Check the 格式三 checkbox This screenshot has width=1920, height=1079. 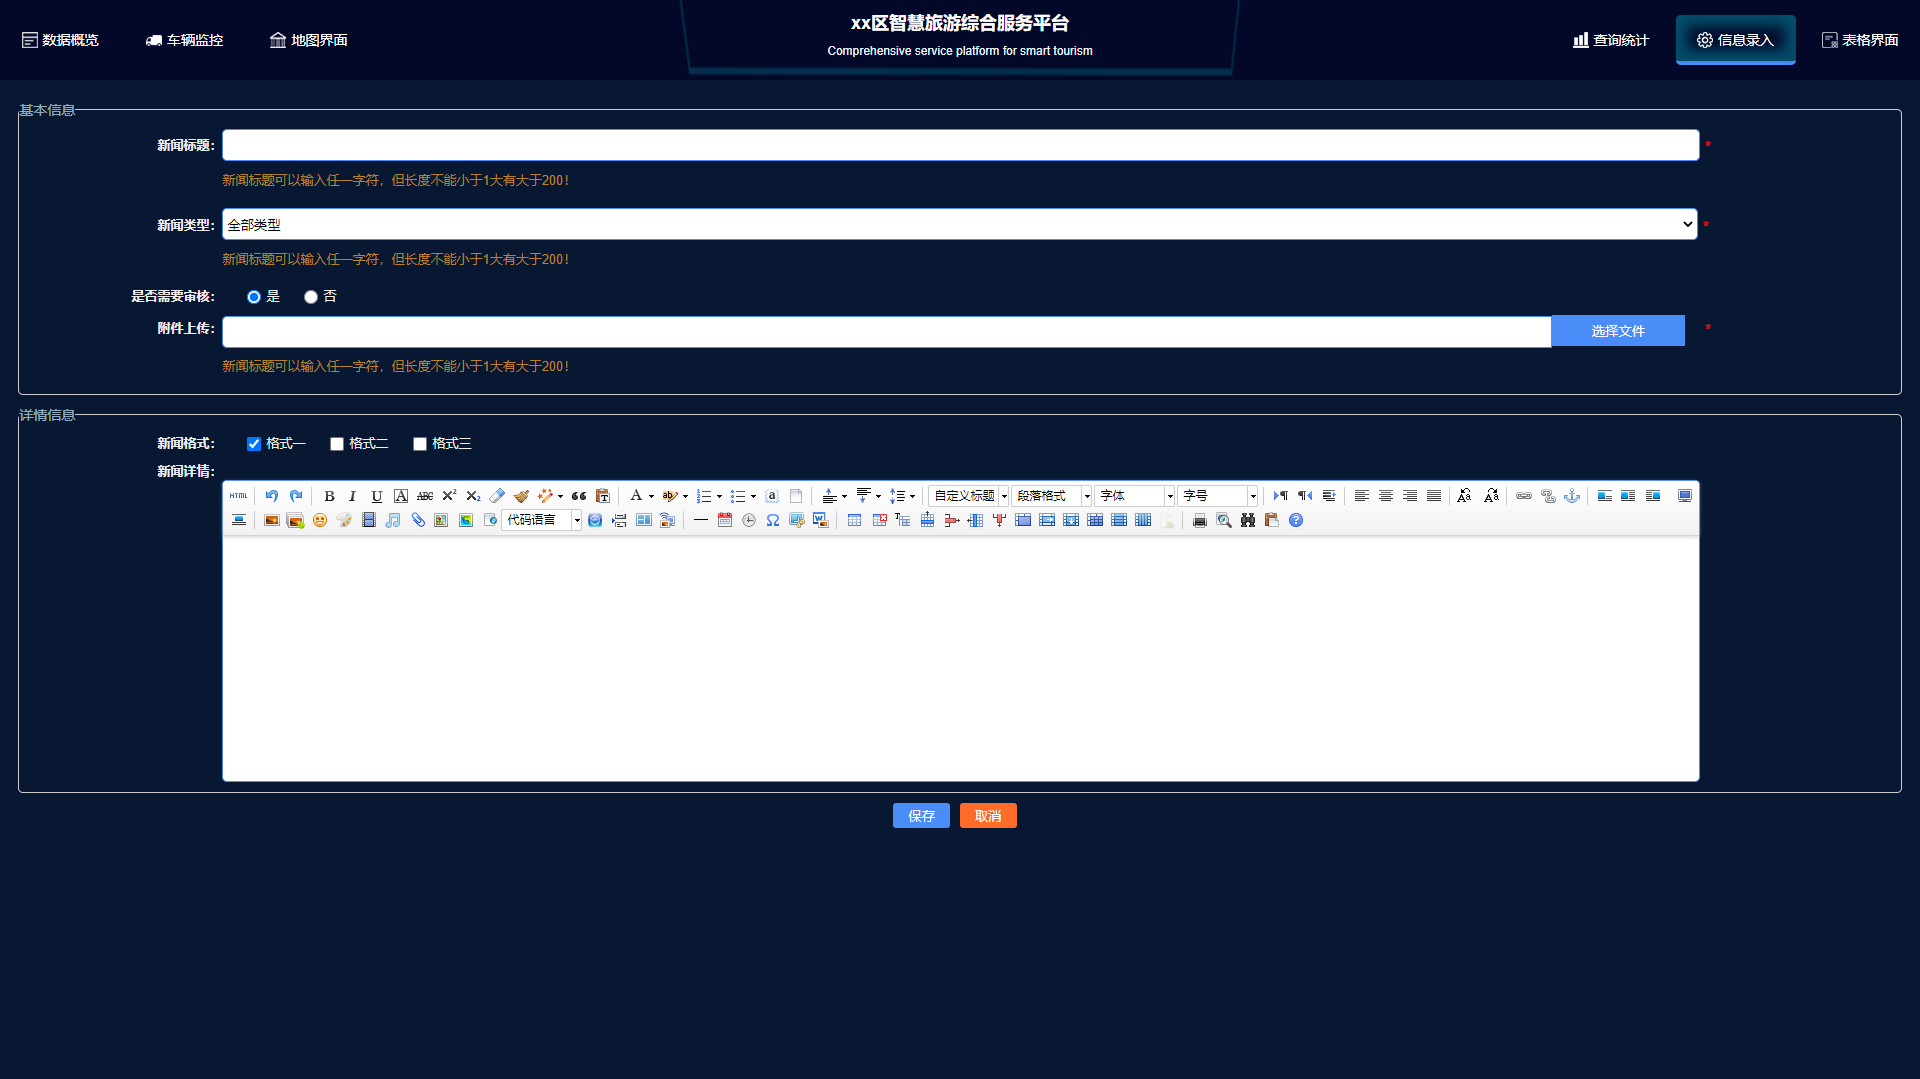[420, 444]
